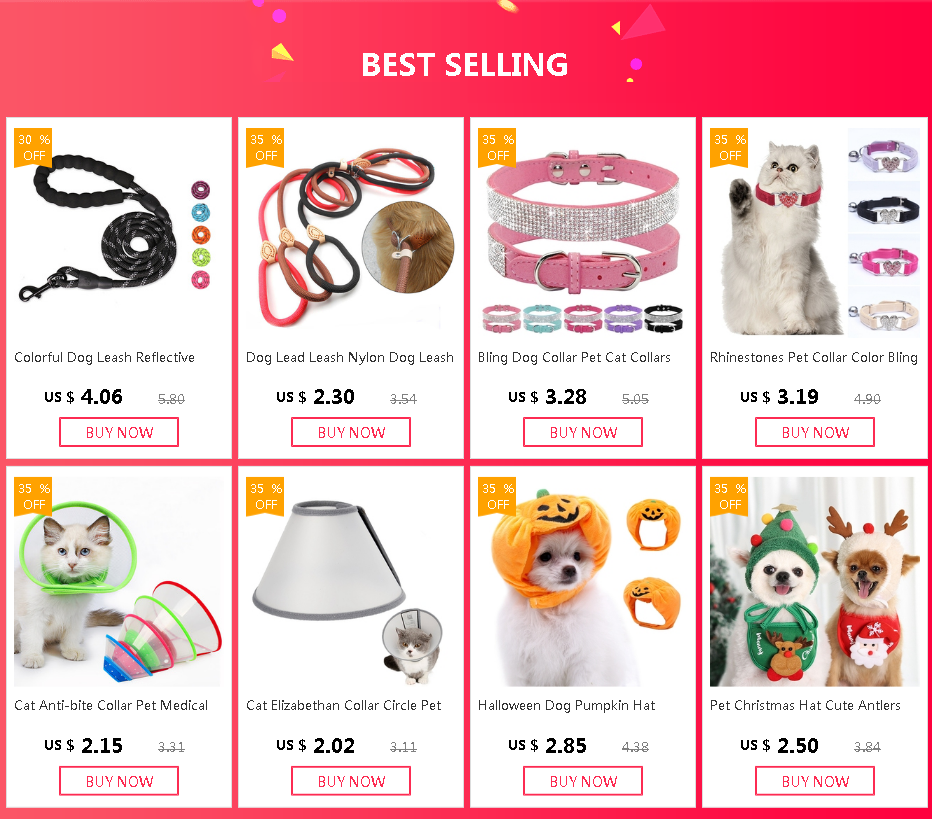
Task: Open the Christmas hat dogs photo
Action: pos(814,581)
